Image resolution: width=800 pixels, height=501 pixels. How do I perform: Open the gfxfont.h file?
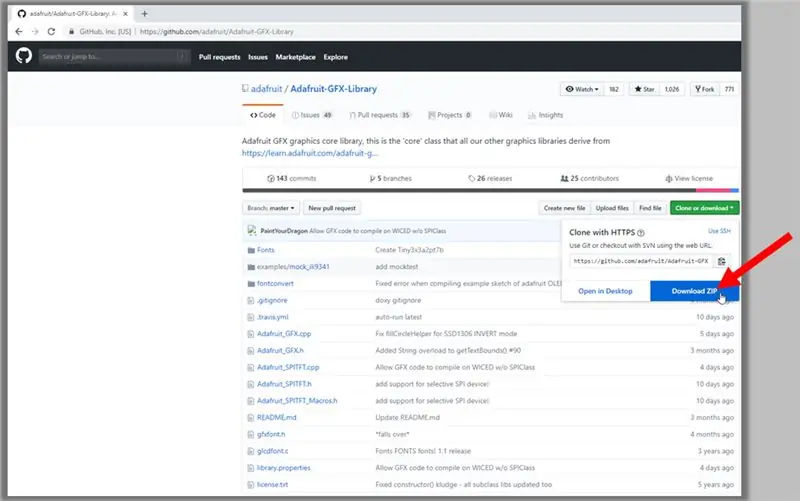[x=271, y=435]
